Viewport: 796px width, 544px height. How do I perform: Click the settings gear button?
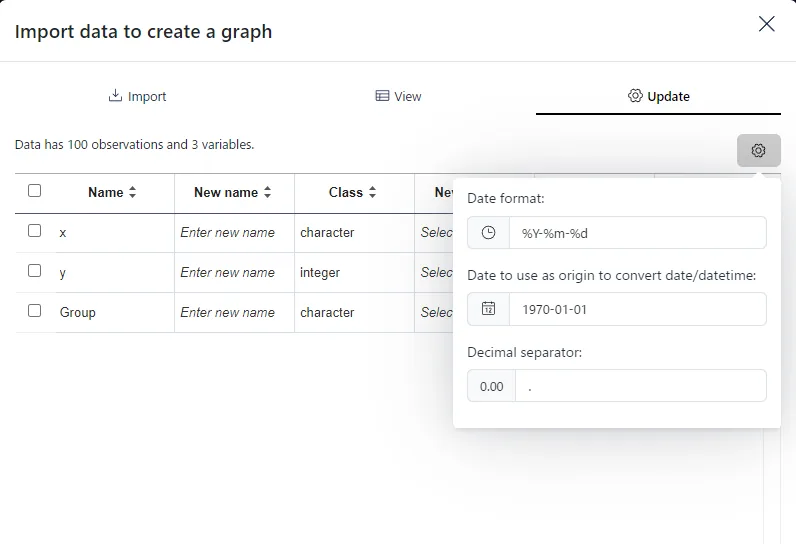[x=758, y=150]
